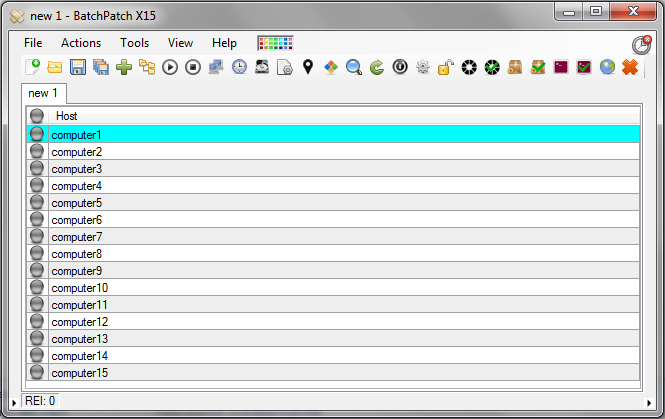Click the "REI: 0" status bar entry
The width and height of the screenshot is (665, 419).
pyautogui.click(x=40, y=401)
